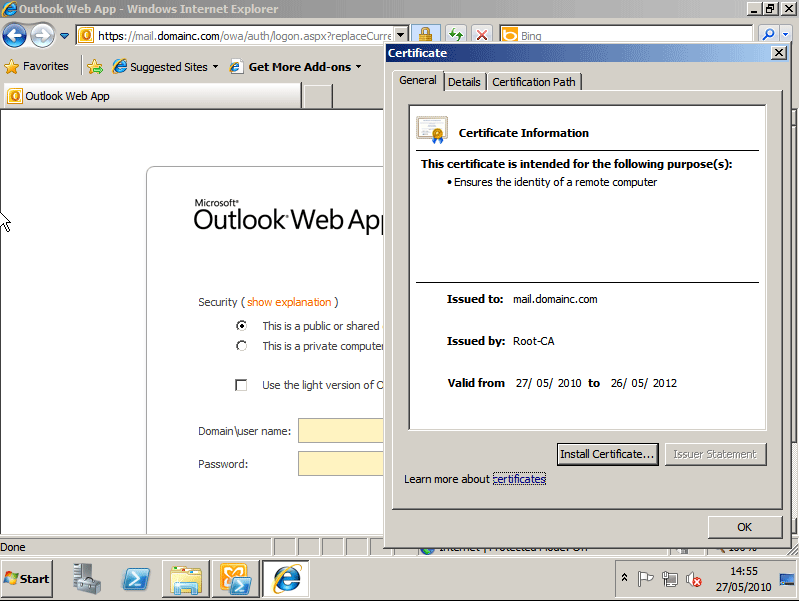Image resolution: width=799 pixels, height=601 pixels.
Task: Click the Install Certificate button
Action: [607, 454]
